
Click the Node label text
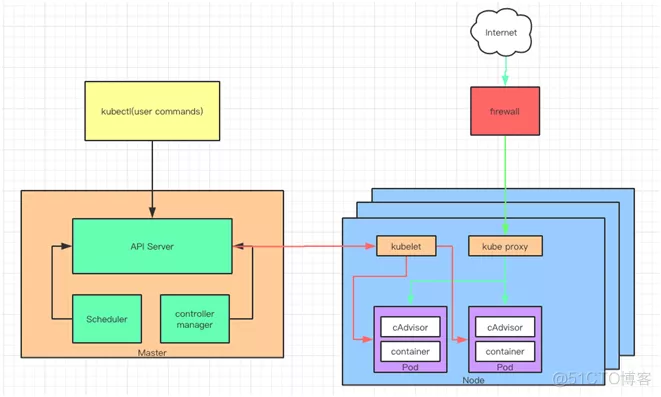click(473, 380)
